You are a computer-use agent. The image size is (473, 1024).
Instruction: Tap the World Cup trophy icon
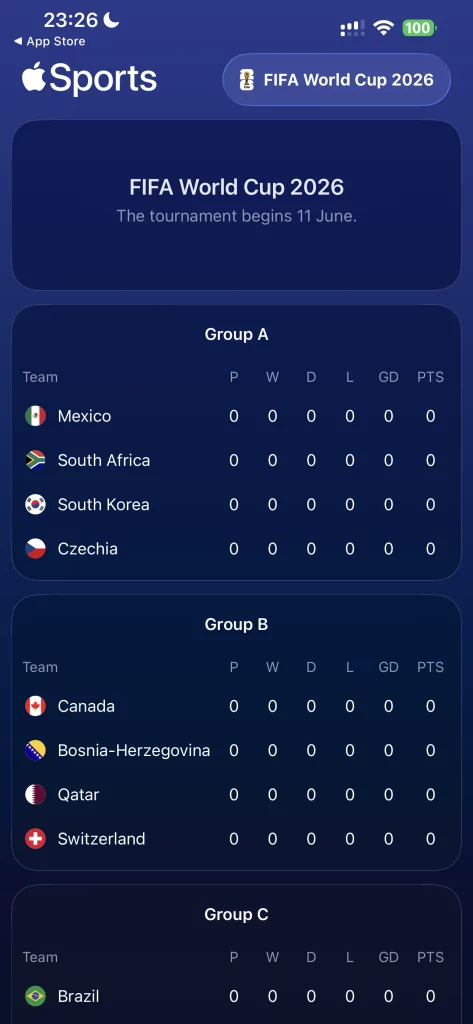tap(246, 80)
